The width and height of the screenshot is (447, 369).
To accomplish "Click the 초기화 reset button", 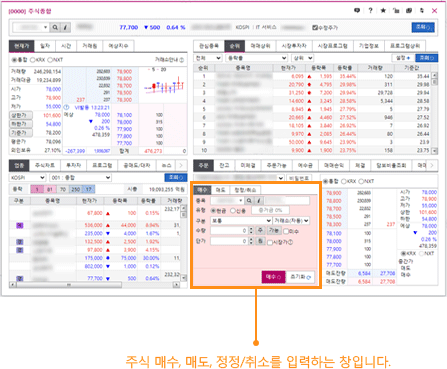I will tap(300, 277).
